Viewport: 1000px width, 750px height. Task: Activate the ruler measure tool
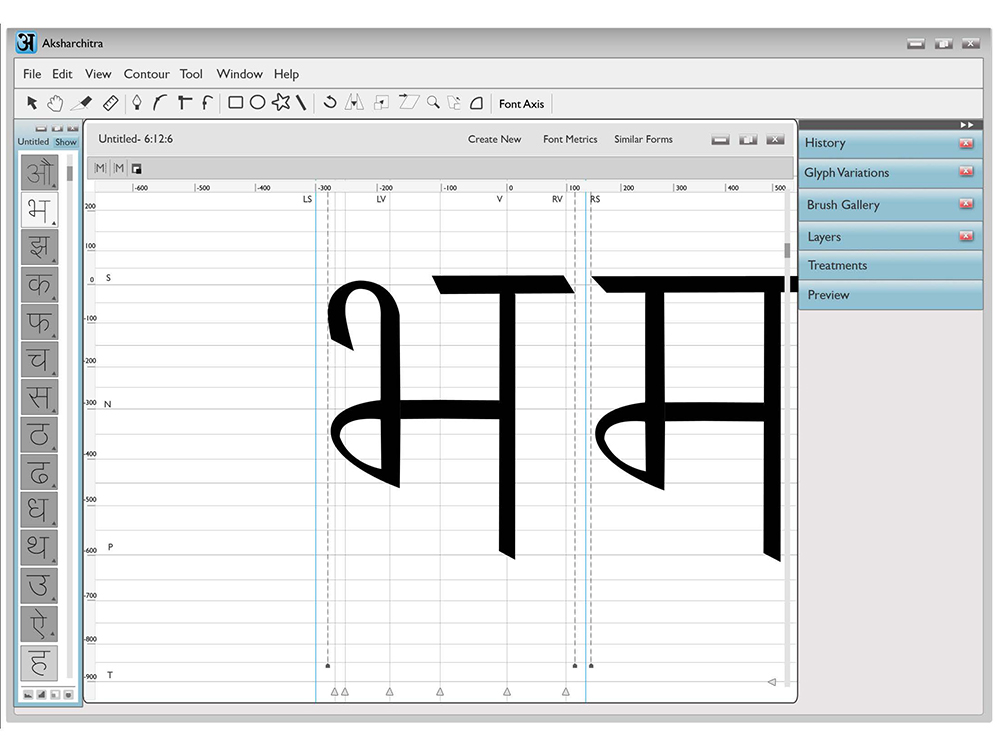click(x=110, y=103)
